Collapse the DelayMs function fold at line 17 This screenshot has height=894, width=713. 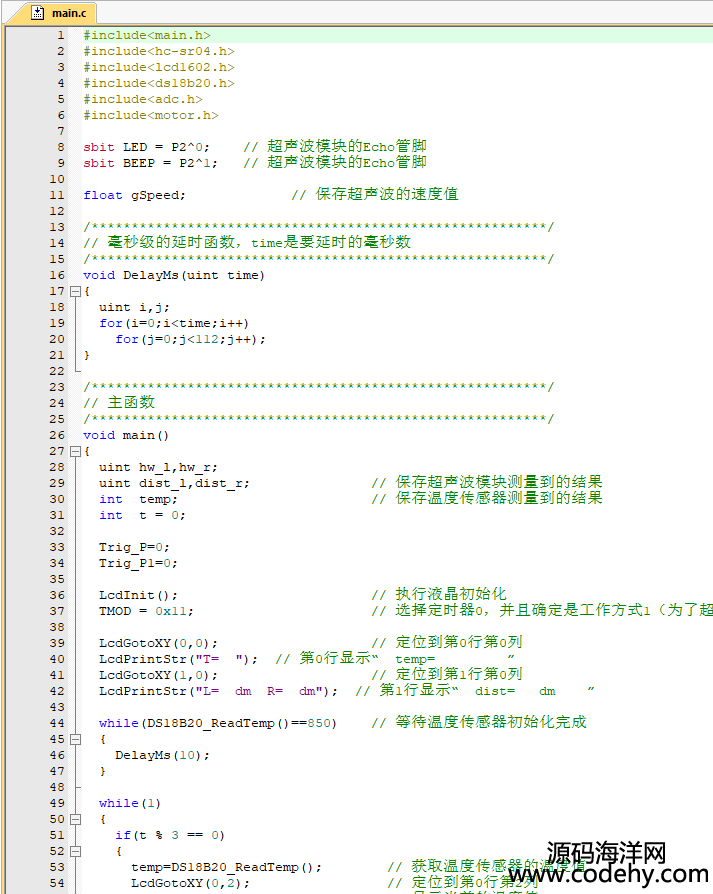coord(75,291)
